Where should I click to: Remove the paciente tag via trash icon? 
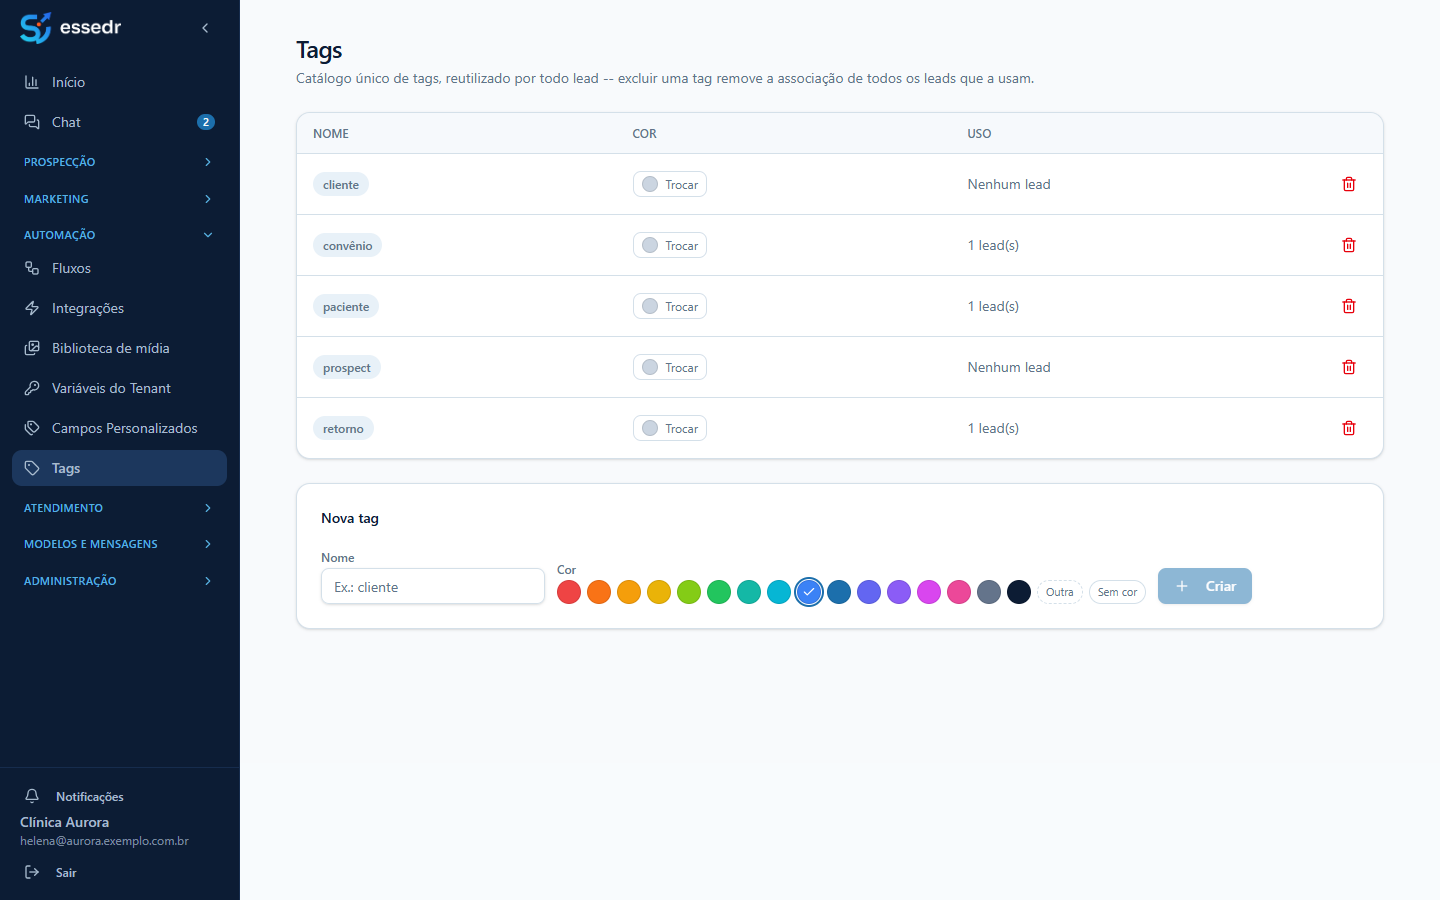1348,306
